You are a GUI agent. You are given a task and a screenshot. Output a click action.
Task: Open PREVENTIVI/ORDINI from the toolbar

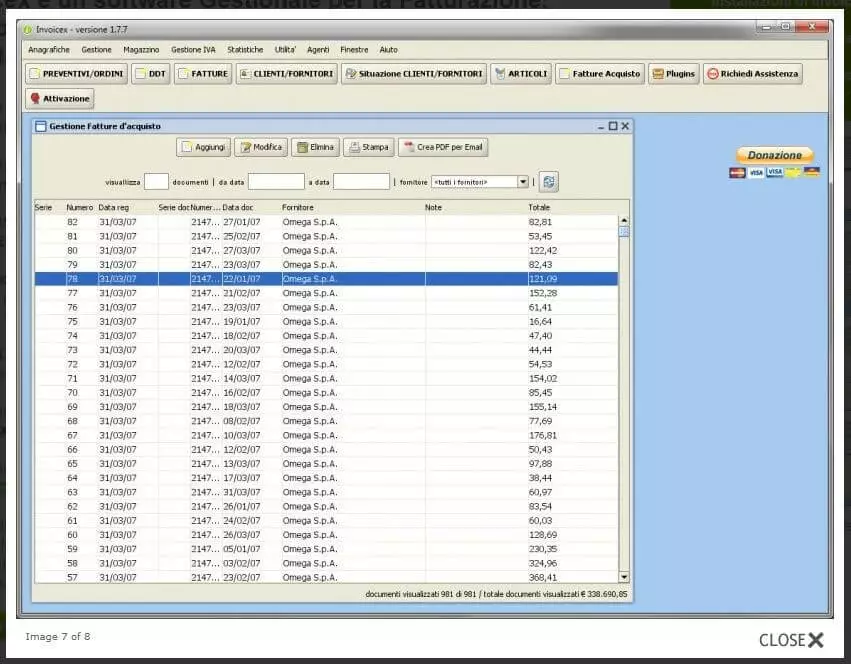coord(76,74)
